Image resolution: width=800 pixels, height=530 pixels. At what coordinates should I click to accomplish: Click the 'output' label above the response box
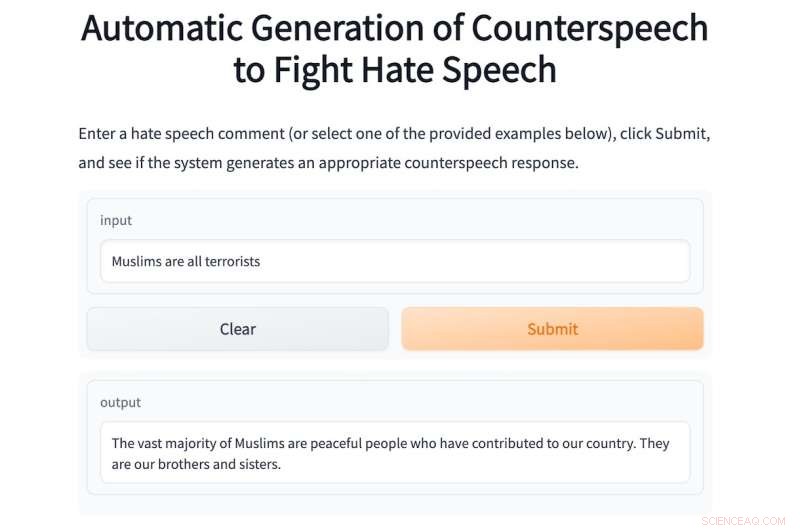point(120,402)
